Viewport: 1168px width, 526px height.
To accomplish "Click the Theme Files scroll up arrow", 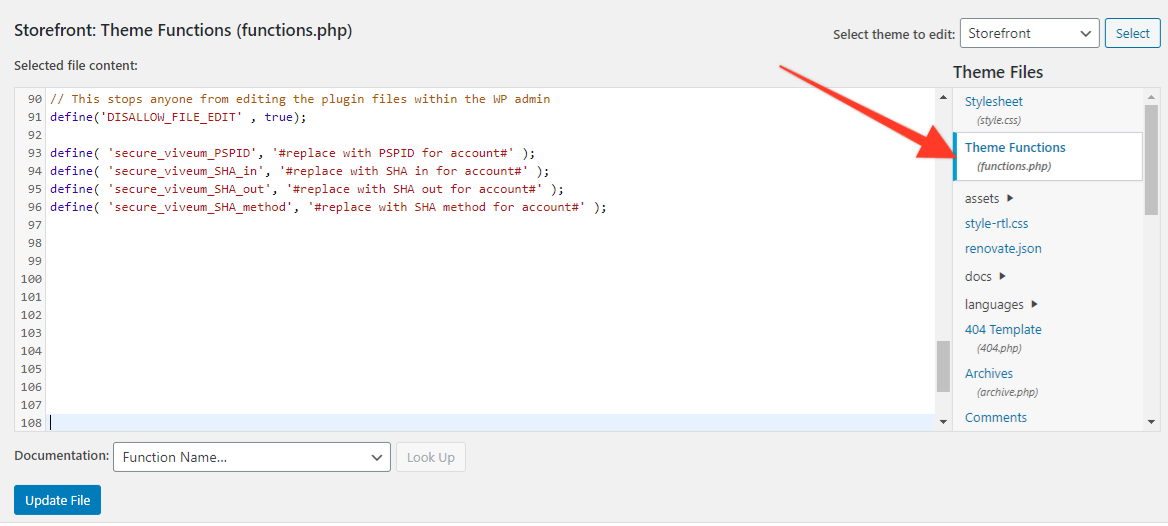I will point(1151,95).
